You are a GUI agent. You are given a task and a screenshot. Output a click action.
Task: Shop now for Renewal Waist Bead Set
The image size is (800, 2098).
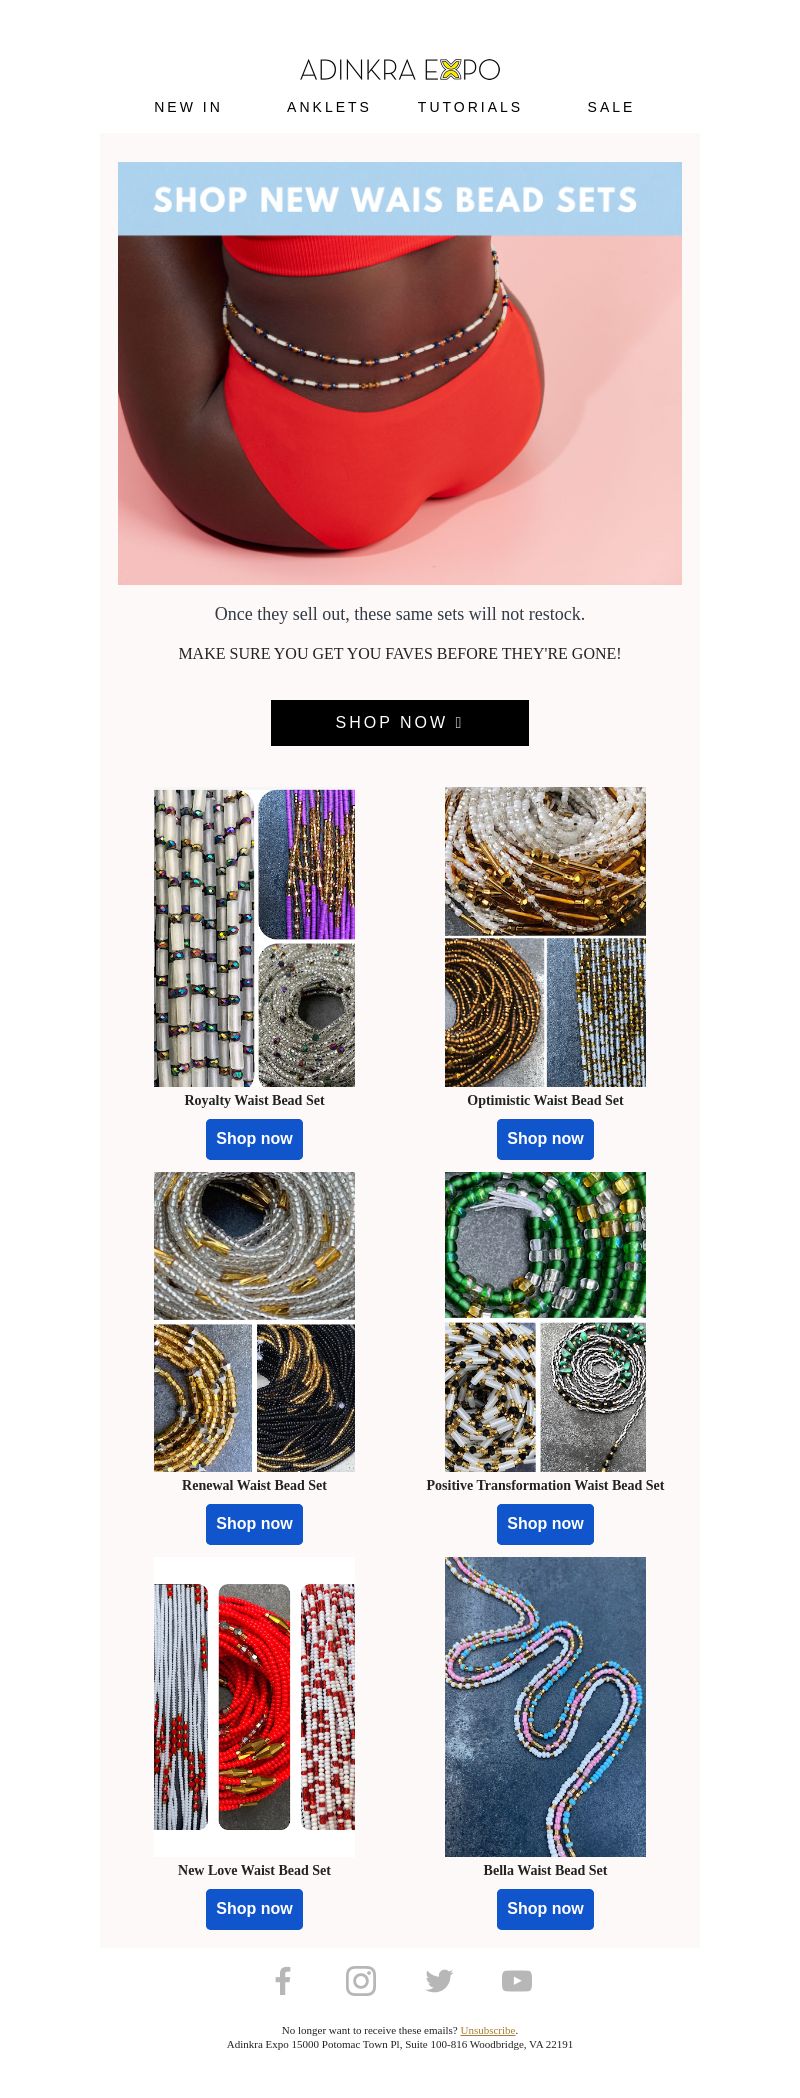point(254,1524)
